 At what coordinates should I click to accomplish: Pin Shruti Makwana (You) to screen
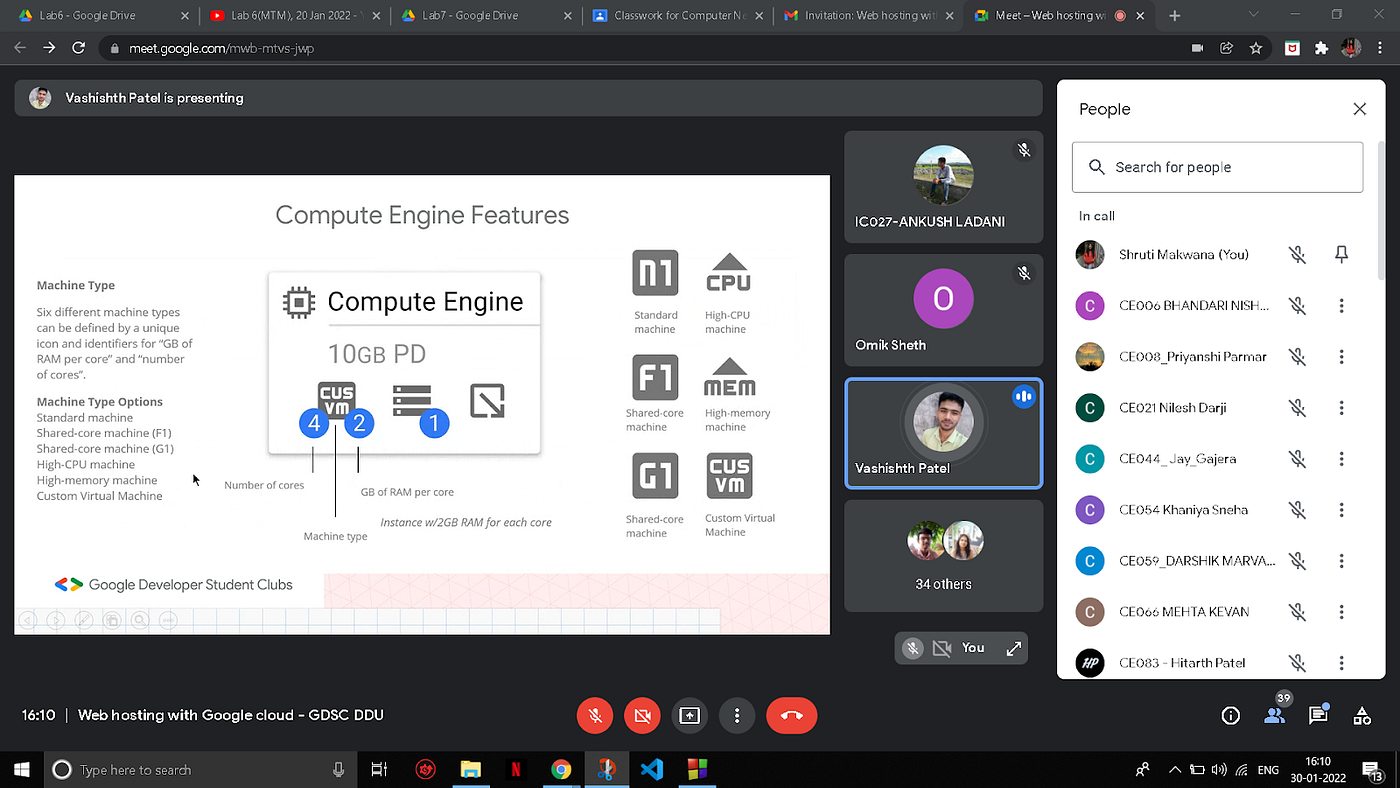pyautogui.click(x=1342, y=255)
